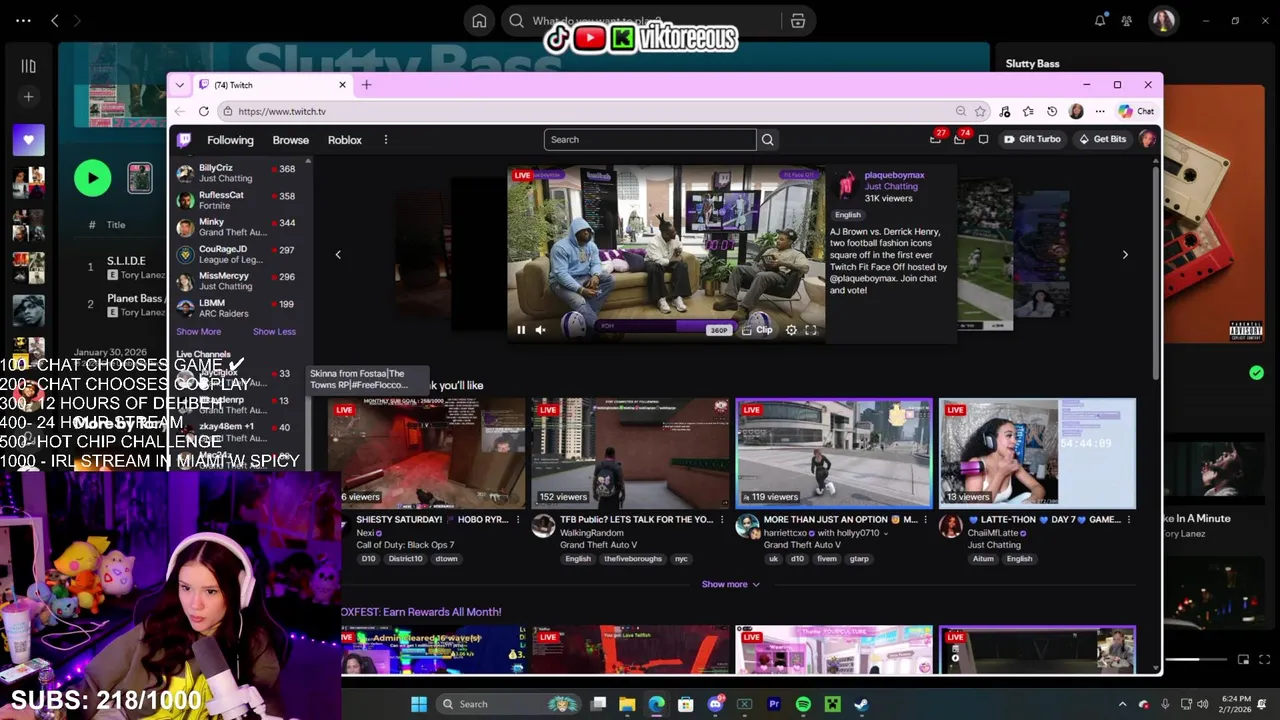Open LBMM ARC Raiders channel
The height and width of the screenshot is (720, 1280).
point(236,308)
